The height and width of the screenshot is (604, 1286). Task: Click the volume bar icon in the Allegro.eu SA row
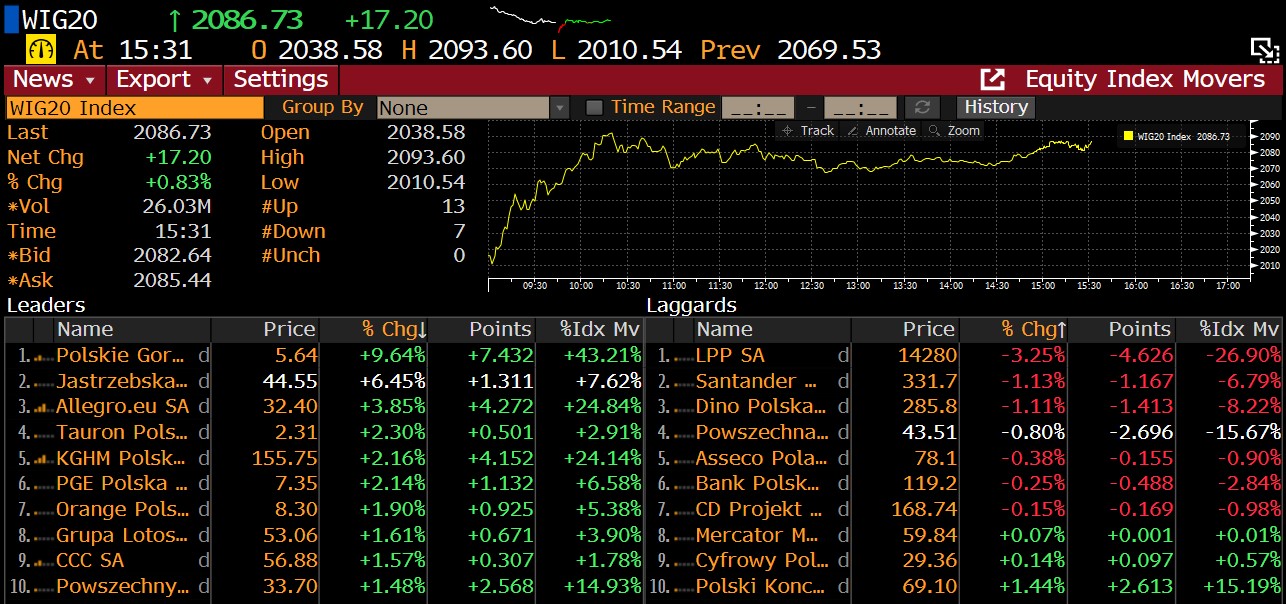(x=43, y=406)
